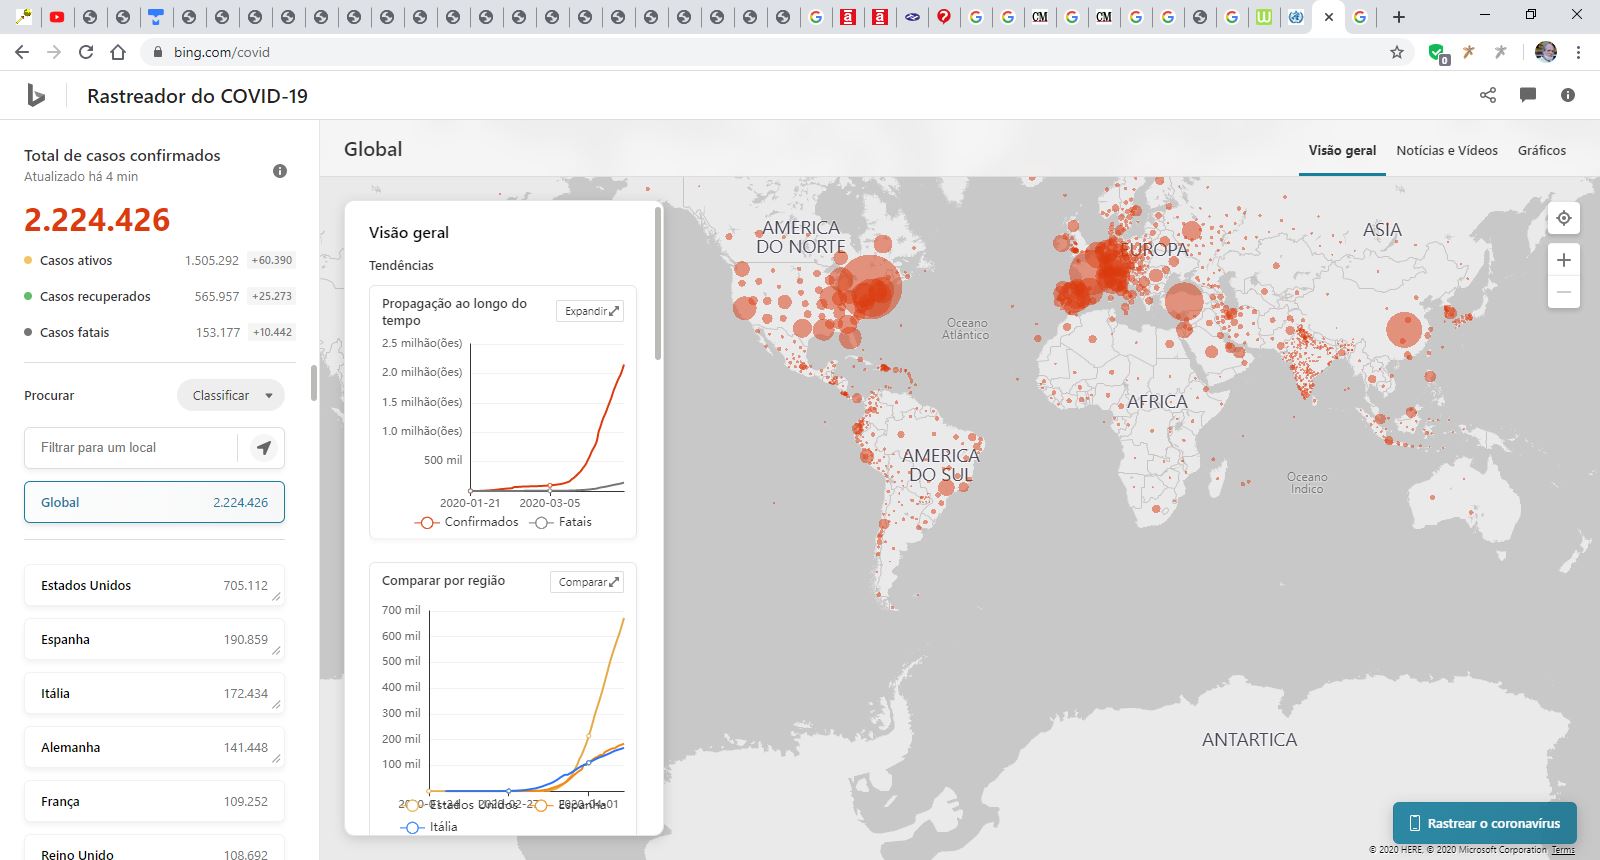
Task: Use my location arrow in filter box
Action: [264, 448]
